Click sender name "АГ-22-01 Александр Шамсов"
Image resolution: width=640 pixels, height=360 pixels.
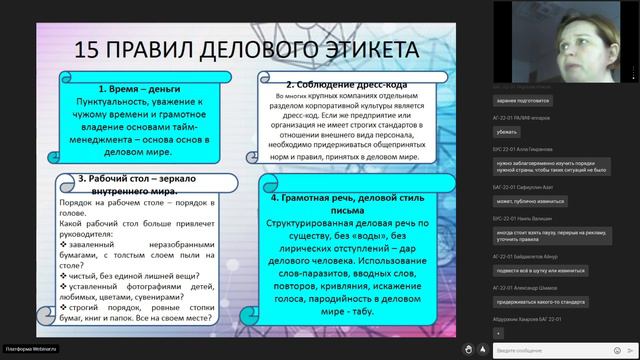click(x=525, y=288)
